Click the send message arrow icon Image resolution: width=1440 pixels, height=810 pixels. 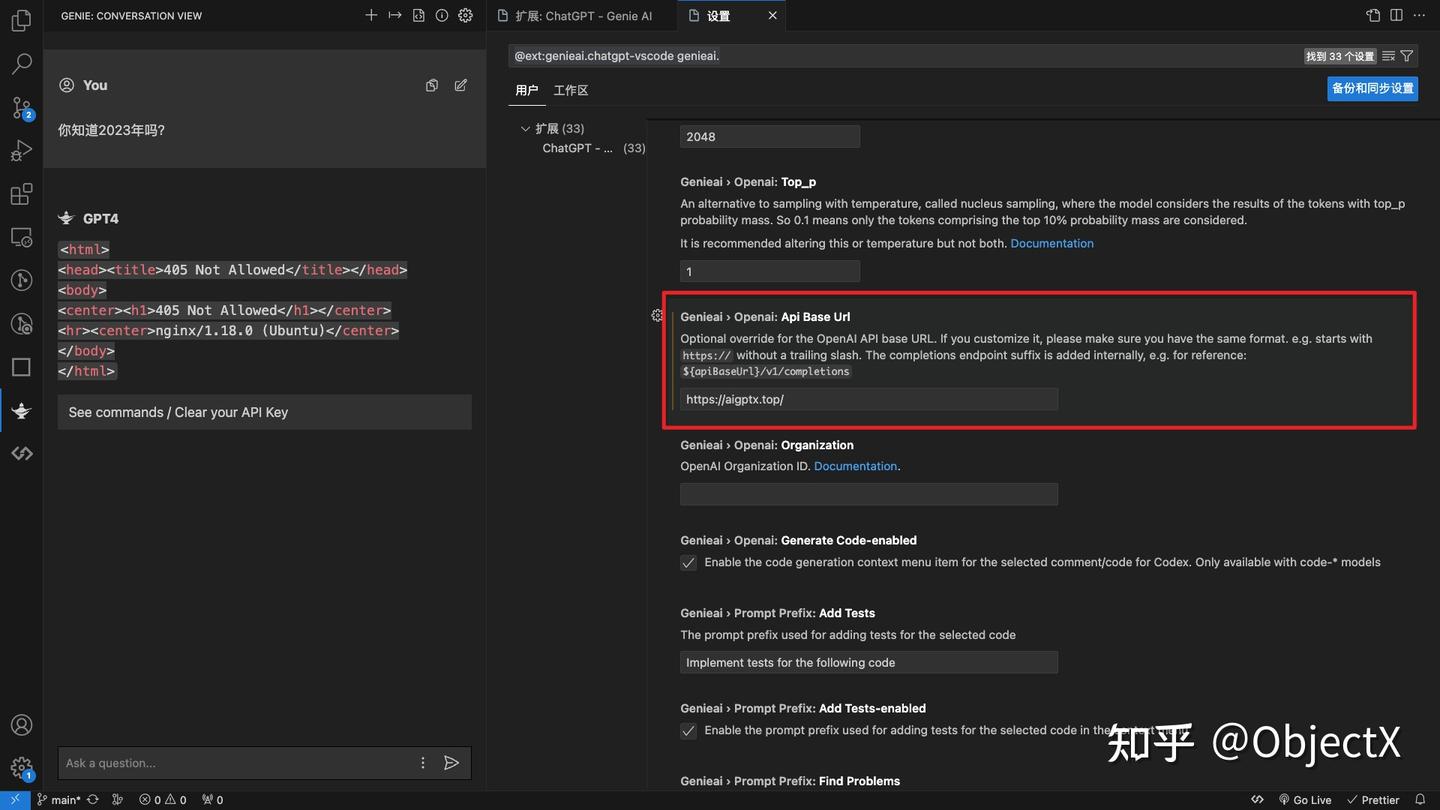tap(452, 763)
